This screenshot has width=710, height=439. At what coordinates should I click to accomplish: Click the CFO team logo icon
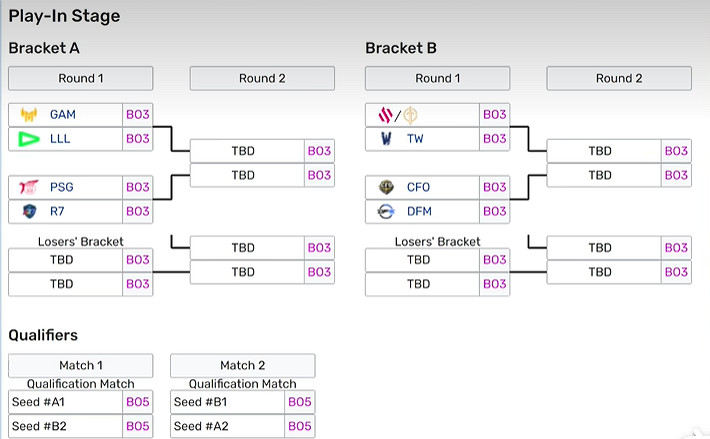(386, 187)
